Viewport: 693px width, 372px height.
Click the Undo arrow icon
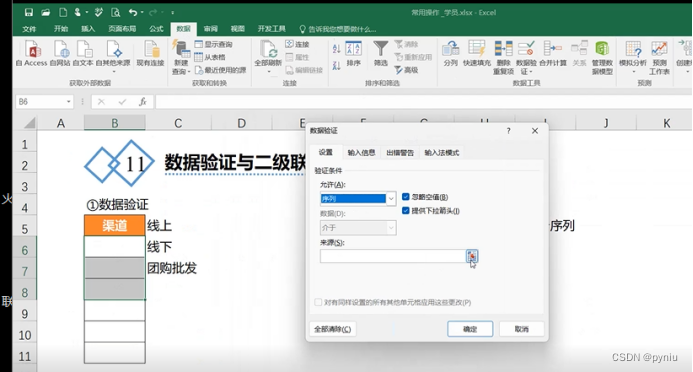[x=133, y=12]
